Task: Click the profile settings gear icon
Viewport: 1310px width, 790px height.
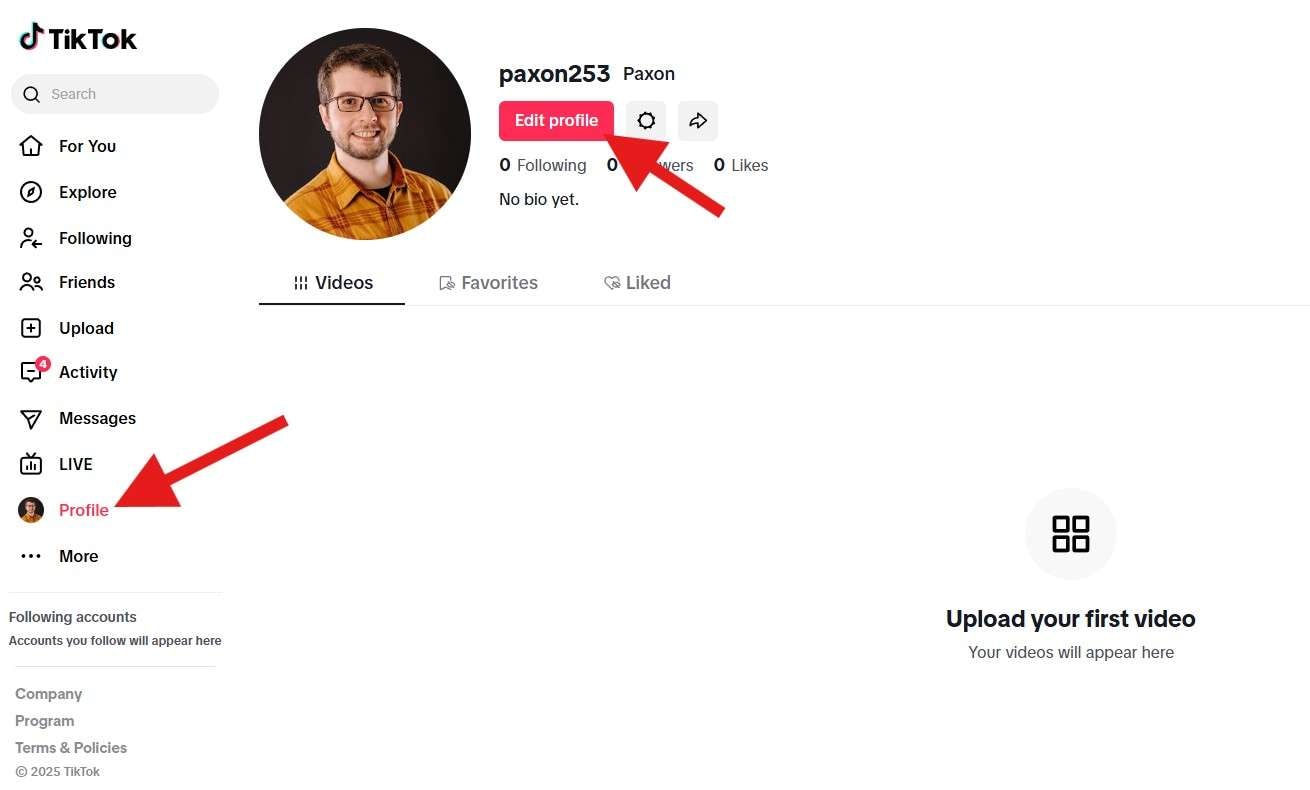Action: click(x=646, y=121)
